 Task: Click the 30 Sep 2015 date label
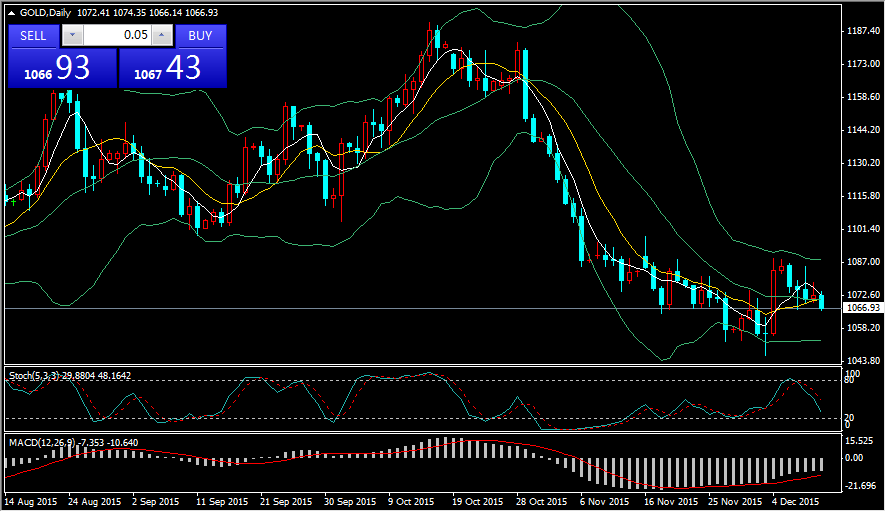350,502
